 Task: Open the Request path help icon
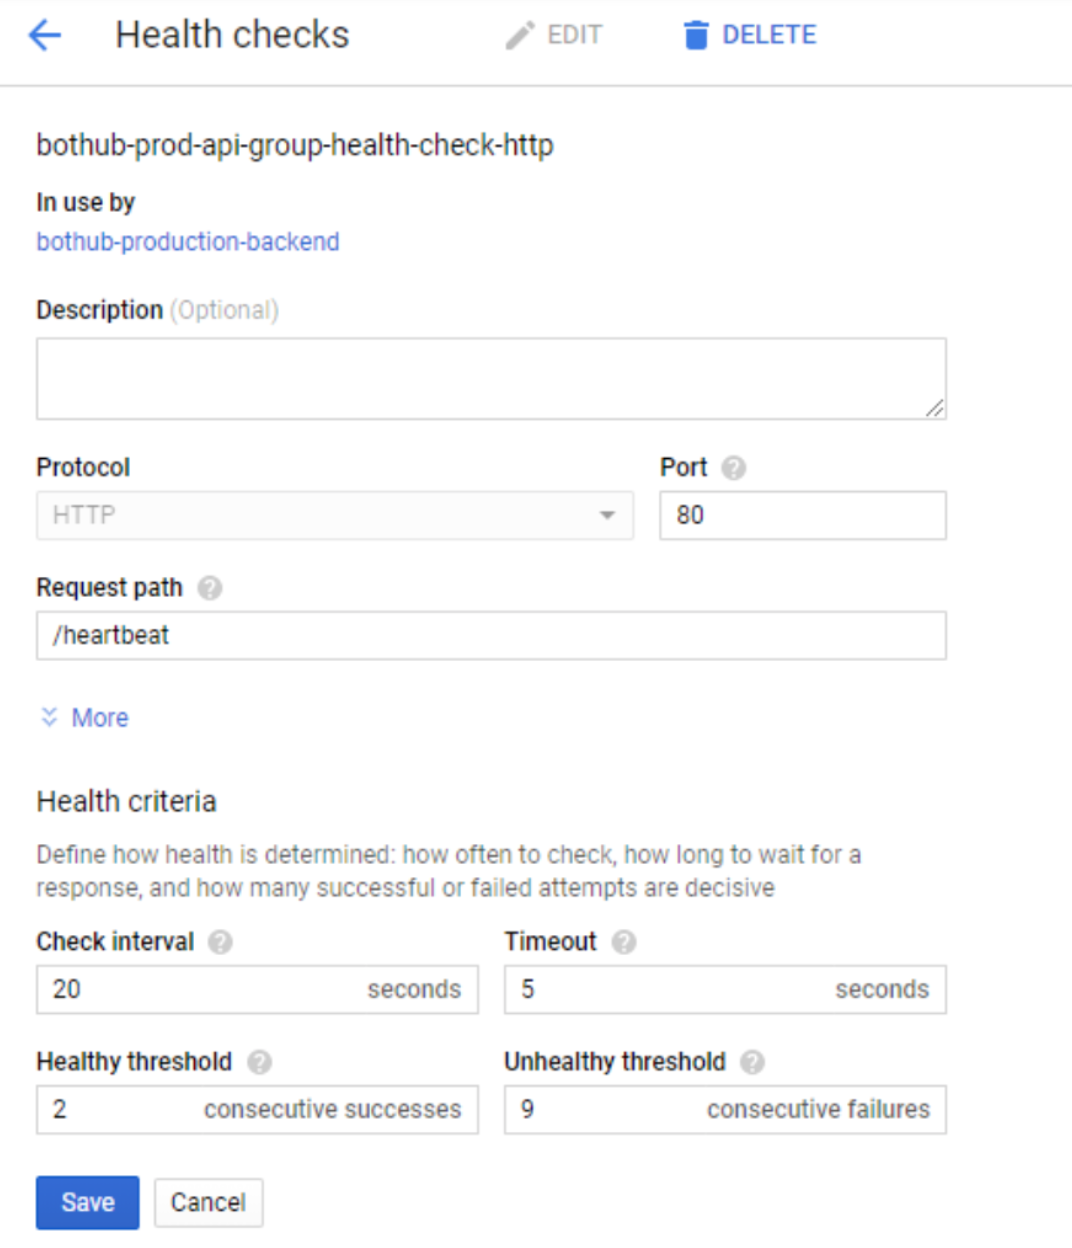tap(209, 588)
